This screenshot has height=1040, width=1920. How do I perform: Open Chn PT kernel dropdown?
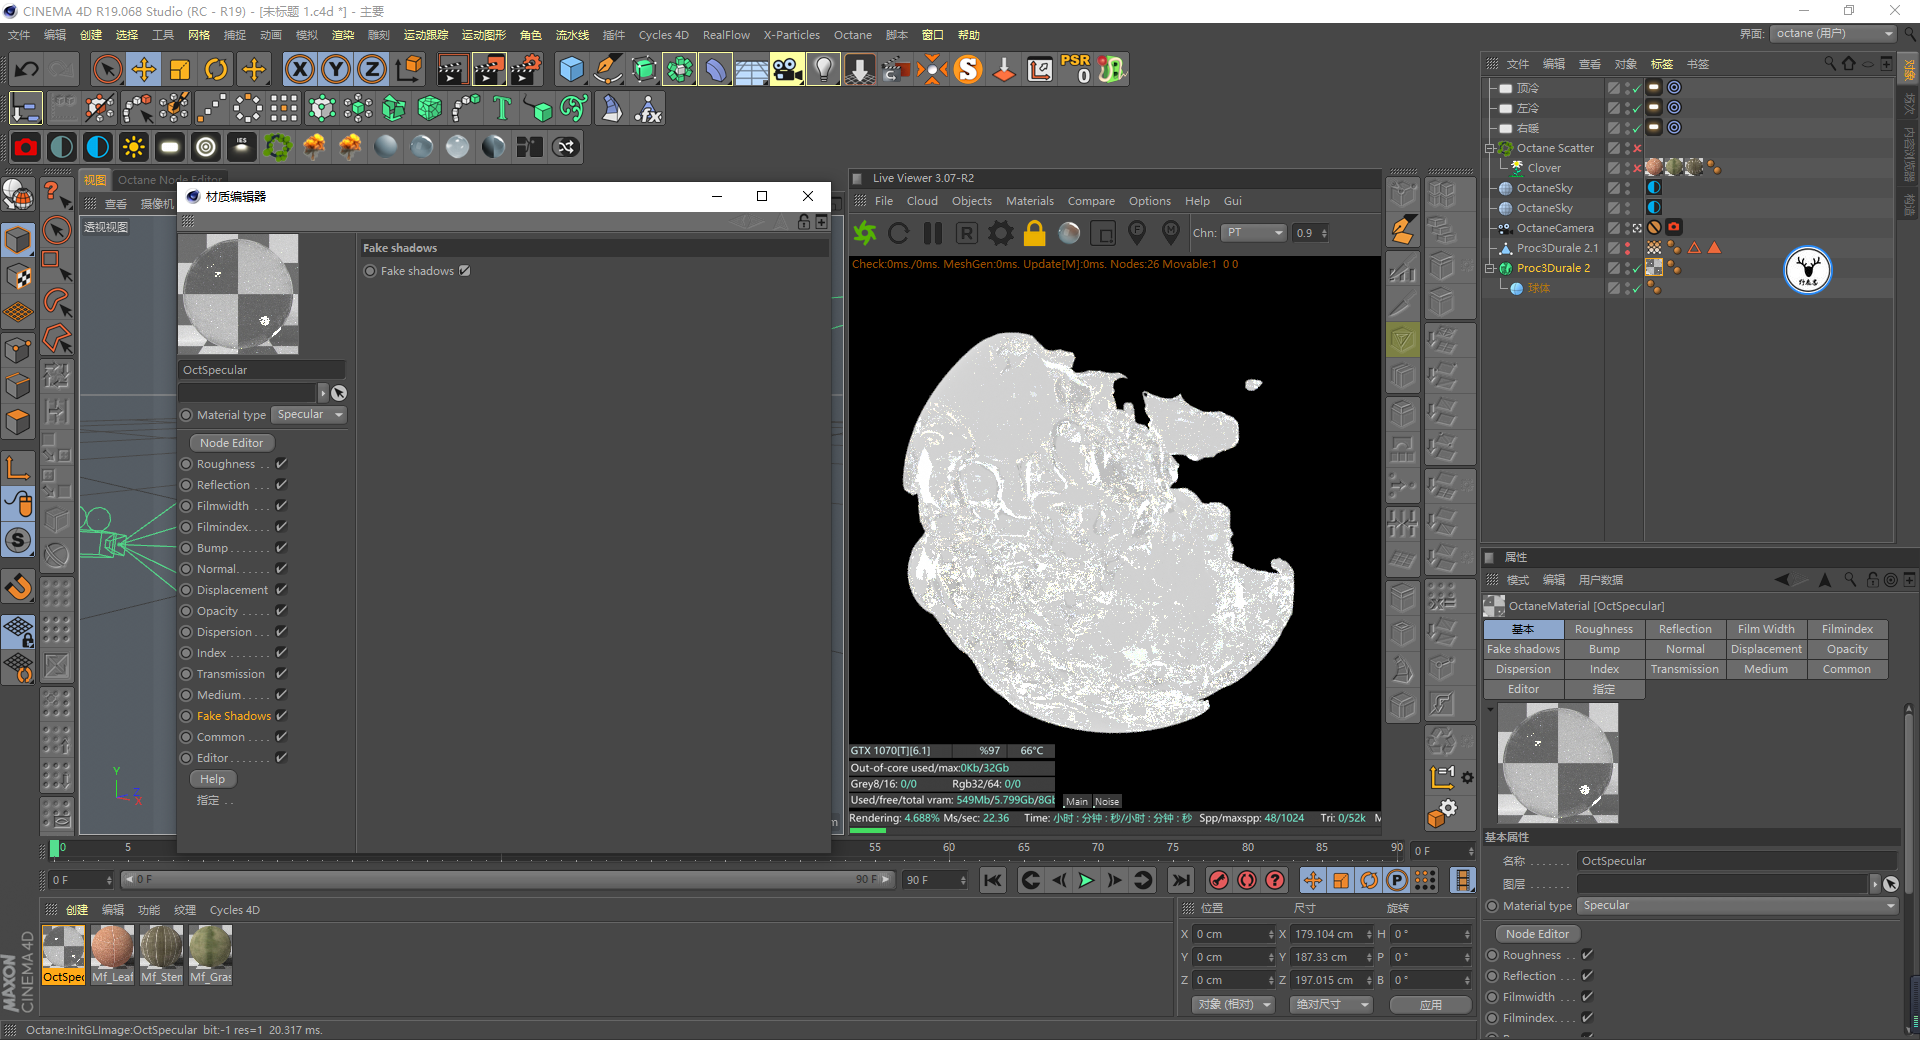(1256, 232)
